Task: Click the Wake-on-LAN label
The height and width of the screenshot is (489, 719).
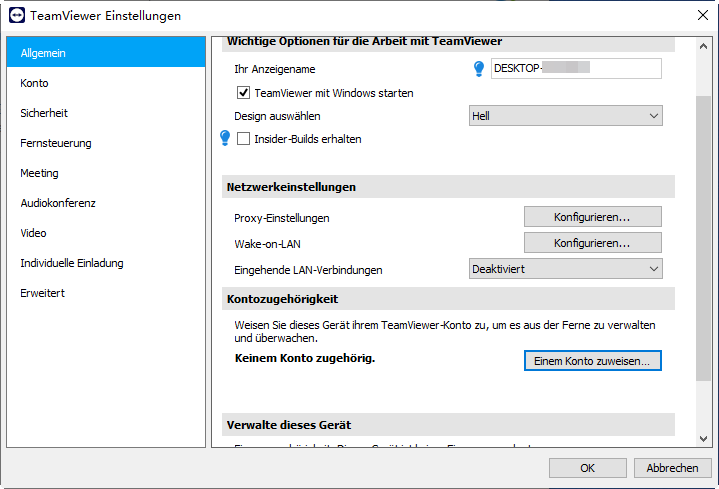Action: coord(267,244)
